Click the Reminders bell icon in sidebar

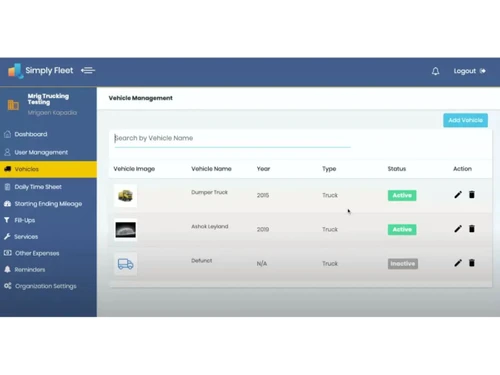coord(7,269)
